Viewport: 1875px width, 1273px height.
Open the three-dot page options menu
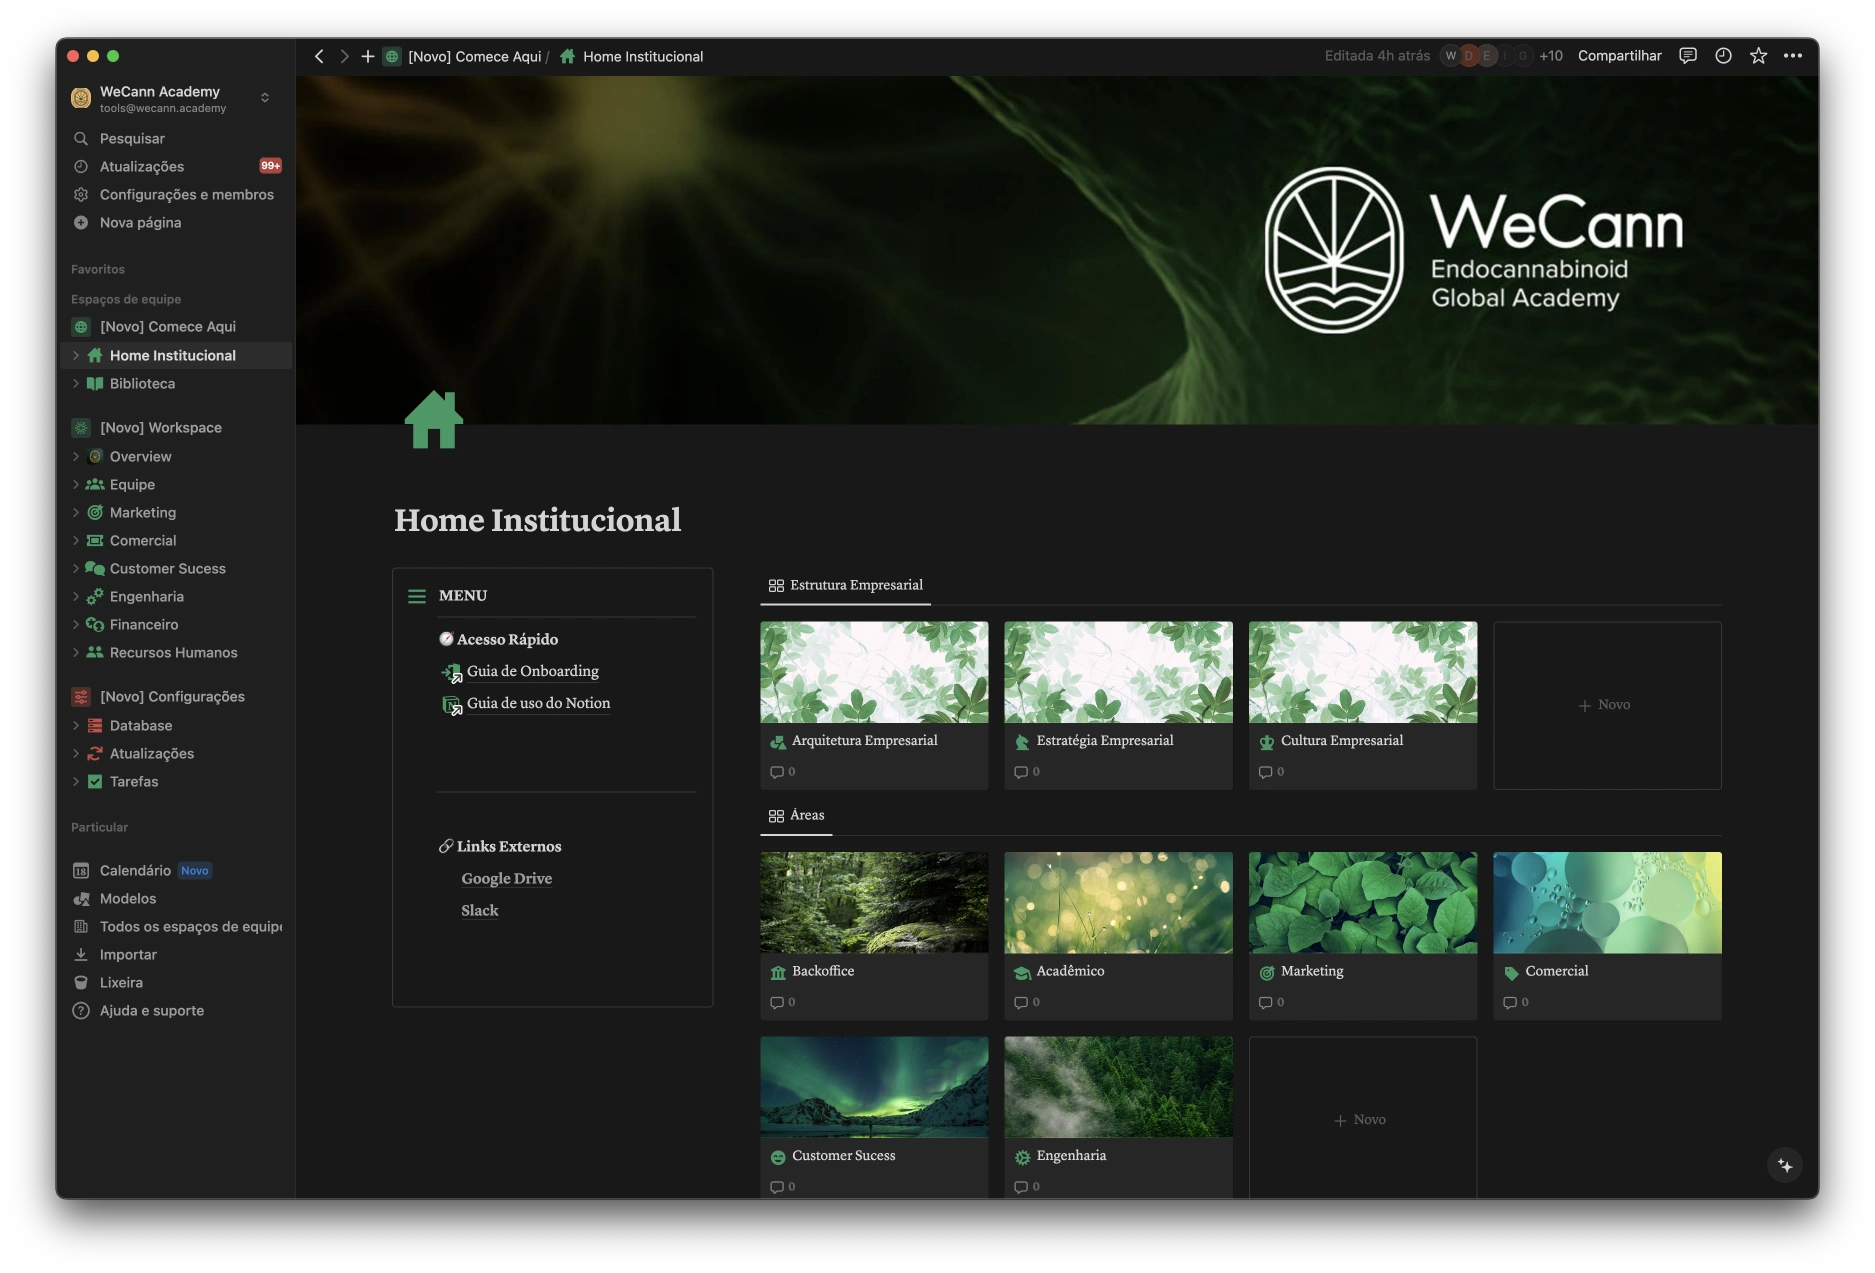(1793, 56)
